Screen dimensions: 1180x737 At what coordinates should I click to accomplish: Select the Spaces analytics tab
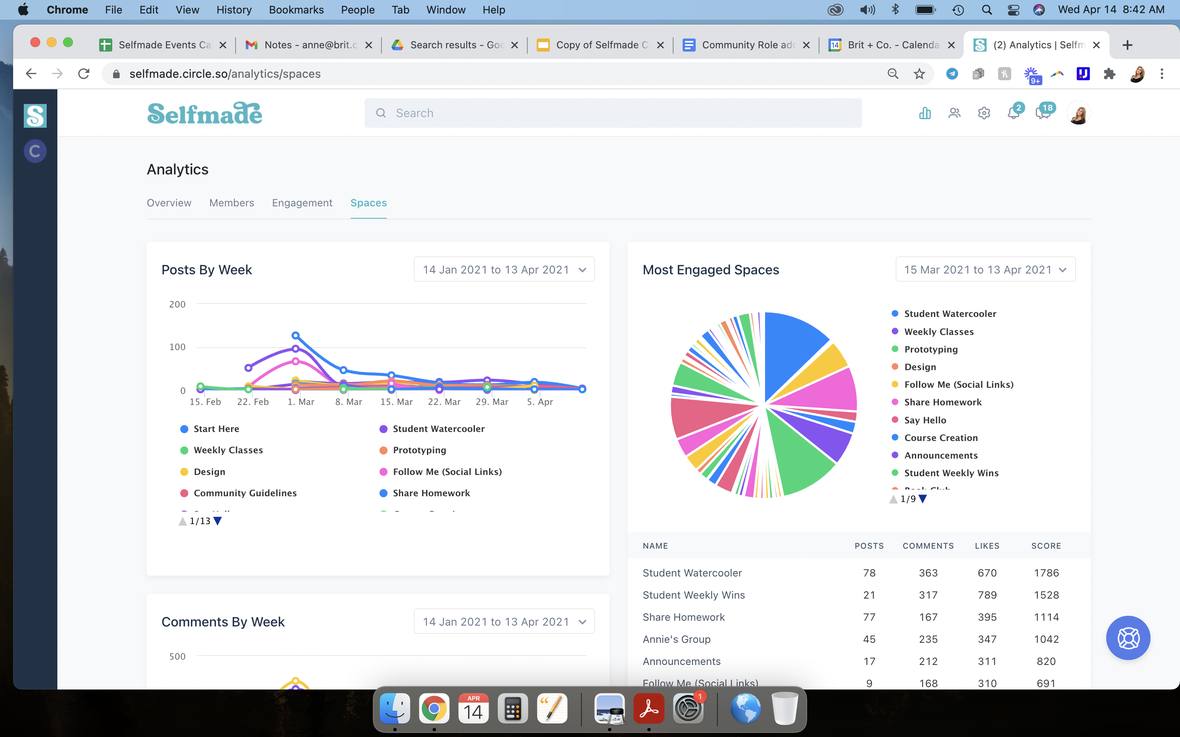click(368, 203)
